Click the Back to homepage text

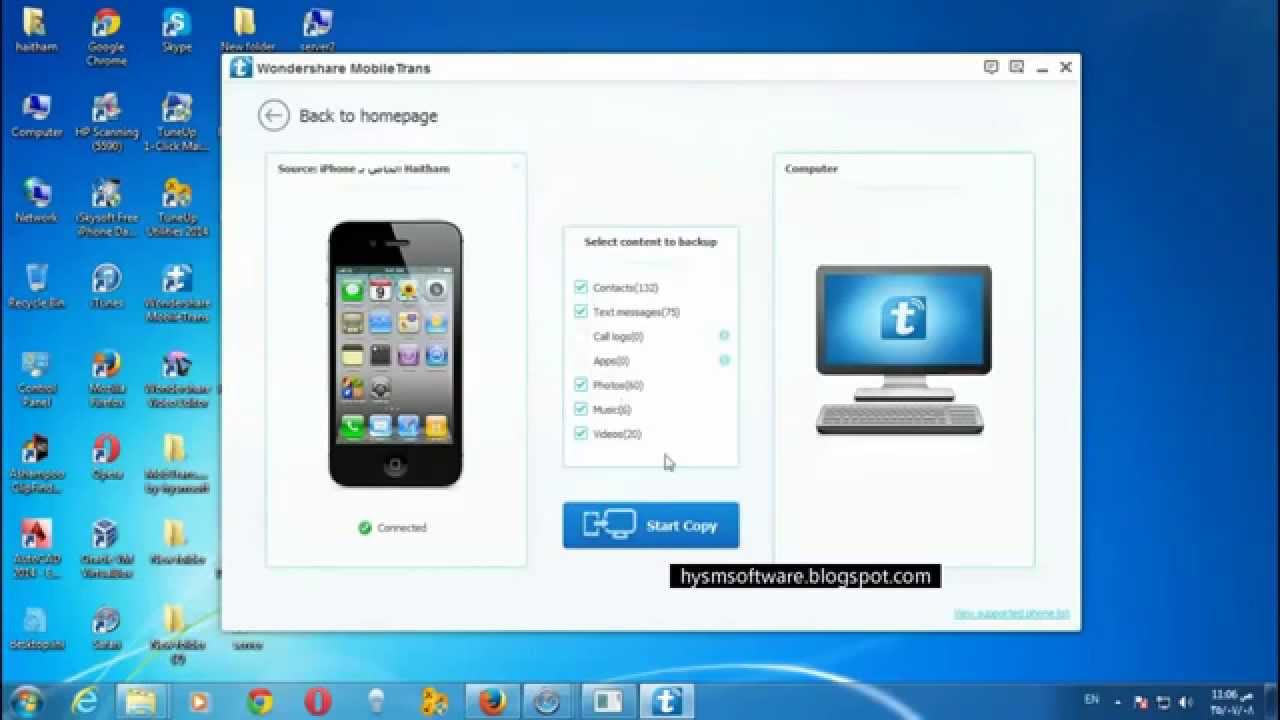pos(368,116)
